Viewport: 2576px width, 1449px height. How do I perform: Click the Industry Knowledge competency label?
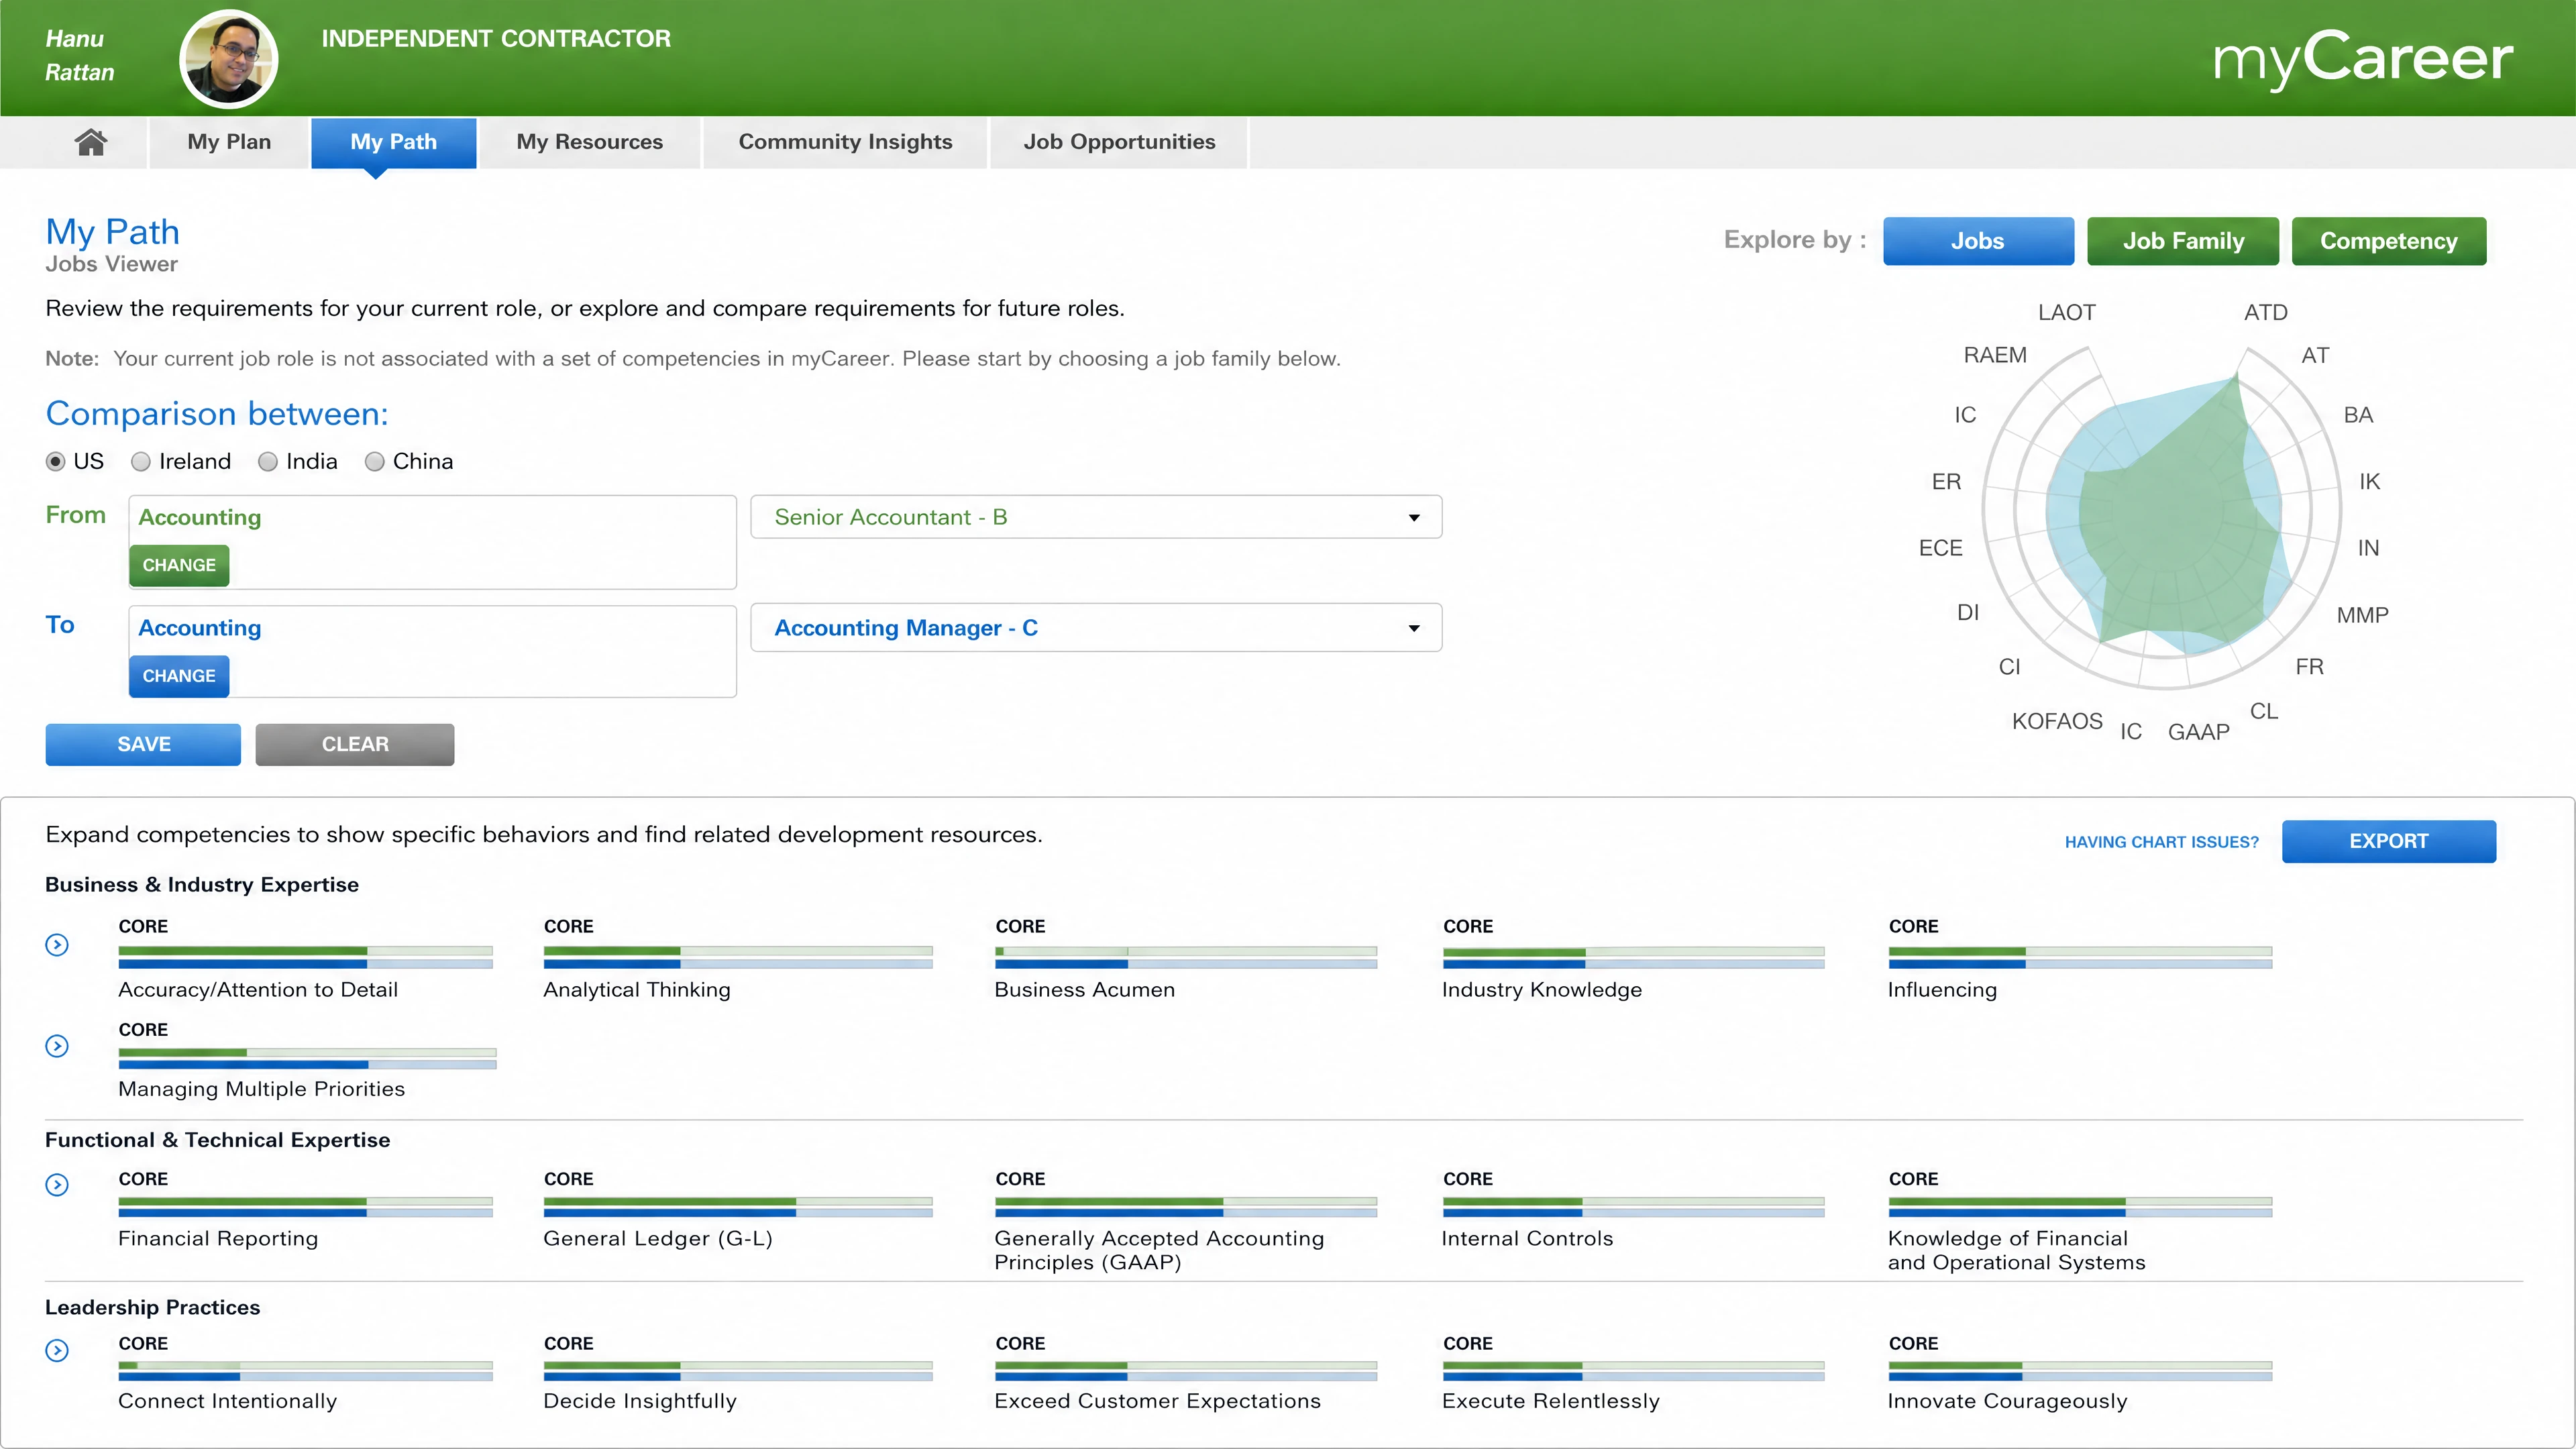[x=1542, y=990]
